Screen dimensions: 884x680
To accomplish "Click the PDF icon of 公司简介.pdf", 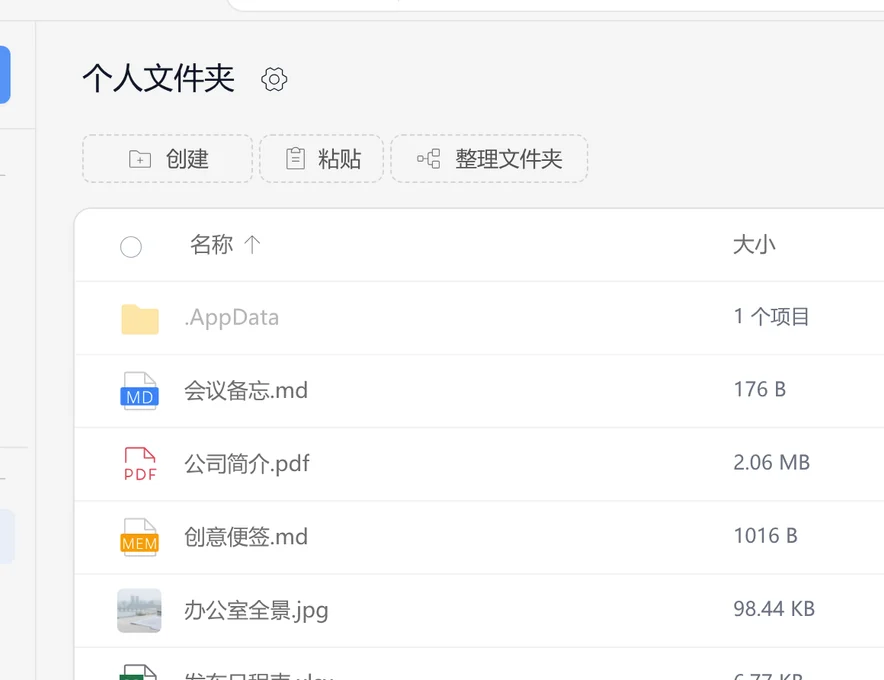I will [140, 464].
